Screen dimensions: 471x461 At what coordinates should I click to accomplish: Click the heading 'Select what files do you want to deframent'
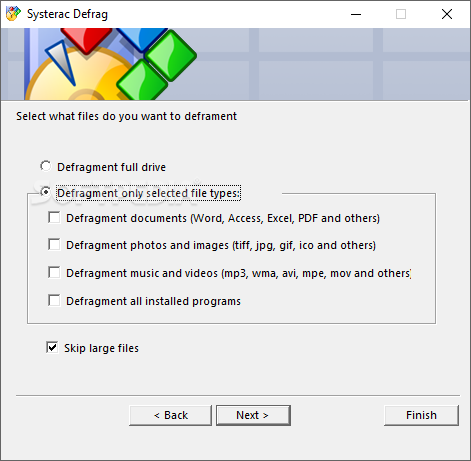[x=126, y=116]
